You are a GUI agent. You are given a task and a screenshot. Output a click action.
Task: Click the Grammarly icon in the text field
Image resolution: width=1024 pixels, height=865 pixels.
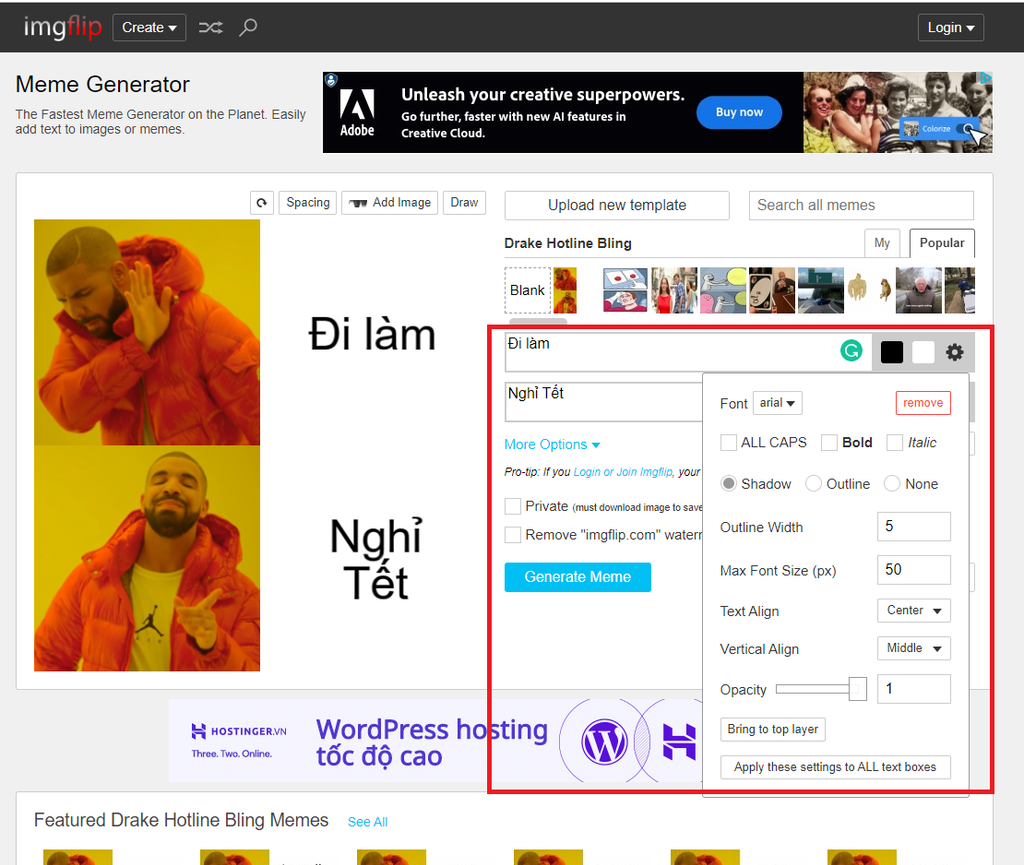click(x=851, y=352)
